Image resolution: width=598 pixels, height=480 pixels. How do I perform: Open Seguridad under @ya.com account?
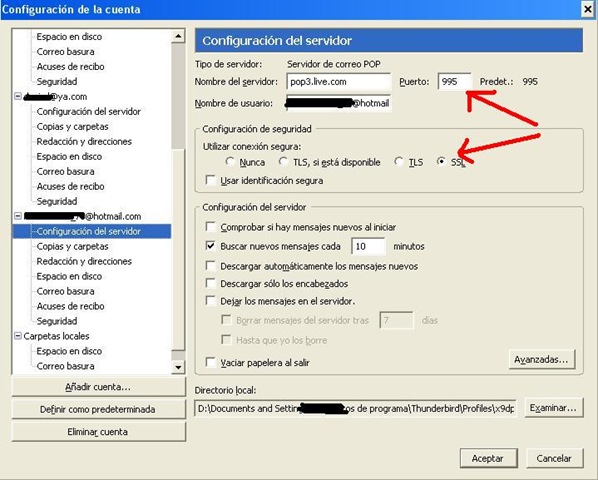point(57,201)
